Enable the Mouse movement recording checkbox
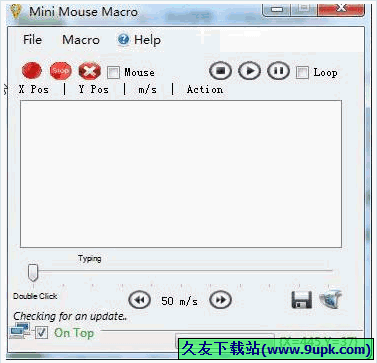This screenshot has width=377, height=363. coord(113,72)
